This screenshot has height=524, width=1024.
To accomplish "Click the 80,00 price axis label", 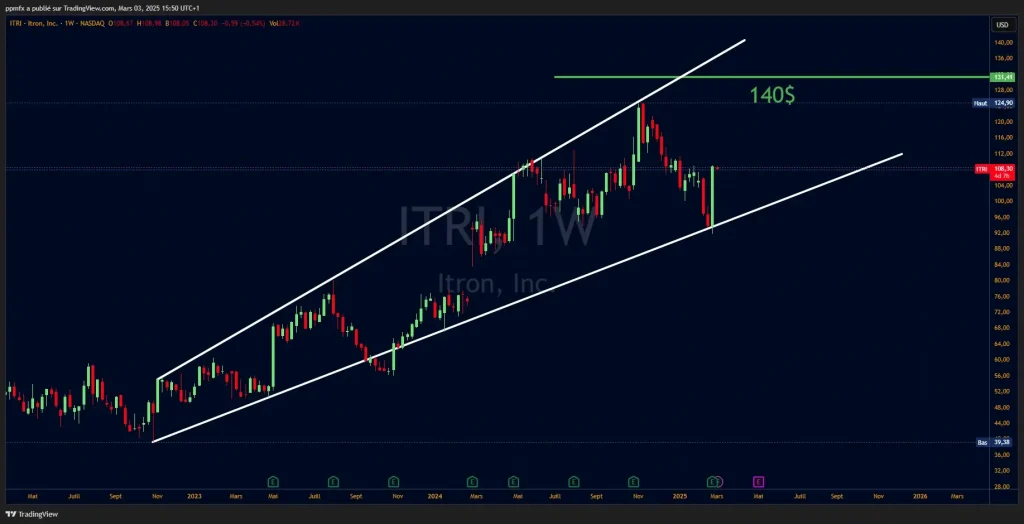I will tap(1003, 280).
